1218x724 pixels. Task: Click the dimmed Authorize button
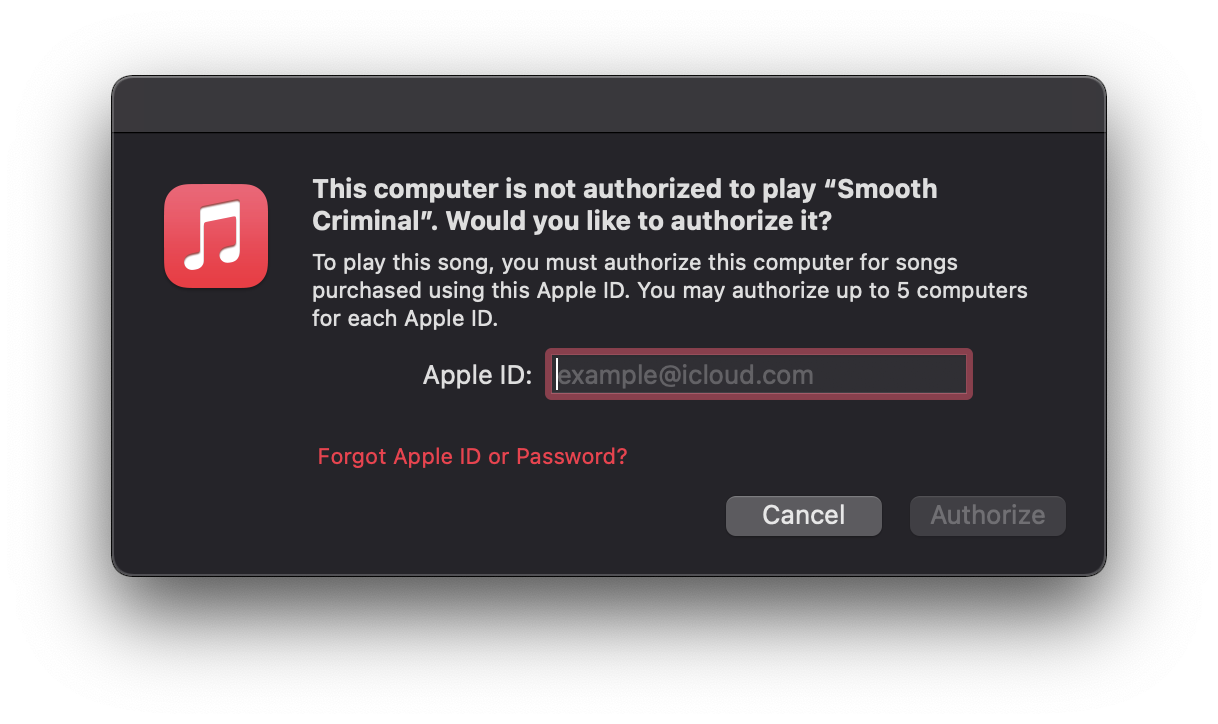[987, 515]
